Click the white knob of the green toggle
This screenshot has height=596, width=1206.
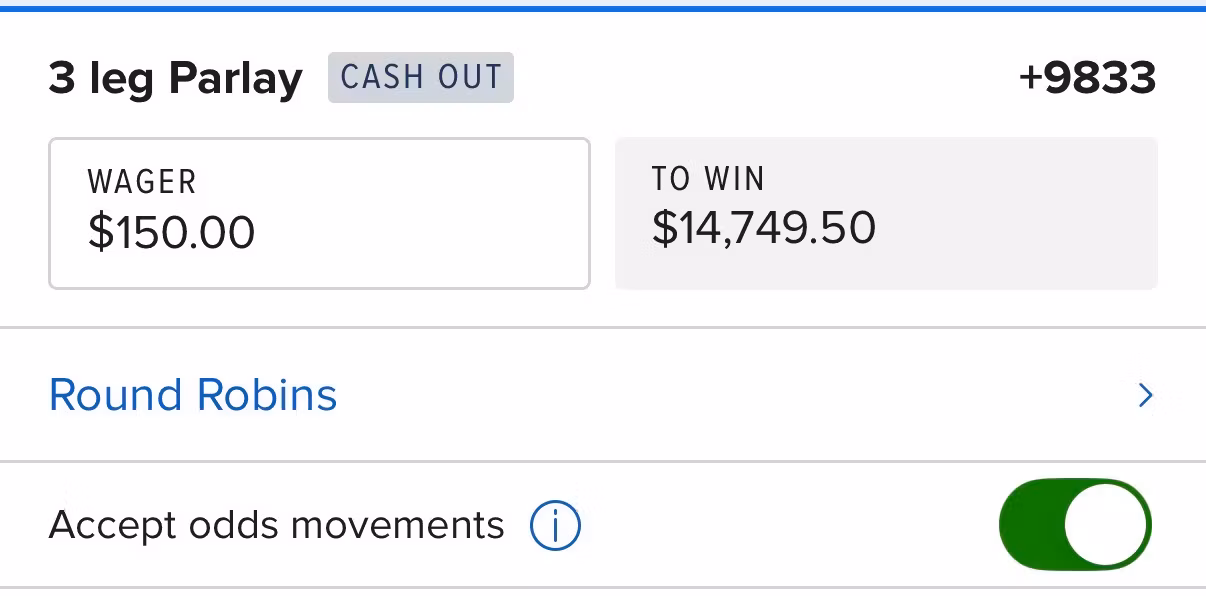pyautogui.click(x=1107, y=525)
